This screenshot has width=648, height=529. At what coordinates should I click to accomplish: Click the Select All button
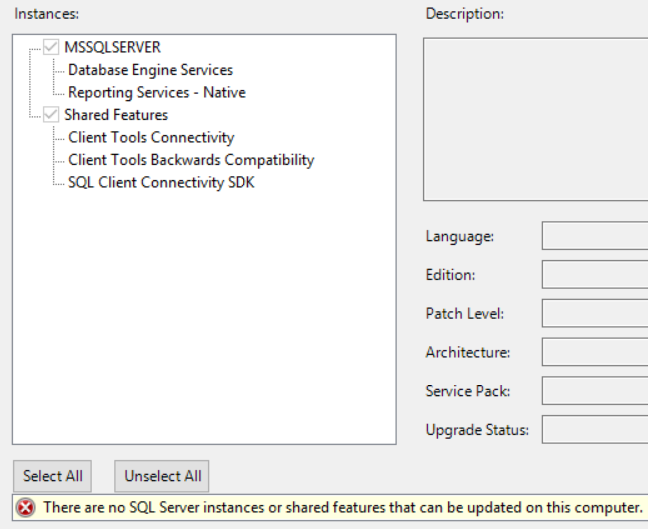[52, 476]
